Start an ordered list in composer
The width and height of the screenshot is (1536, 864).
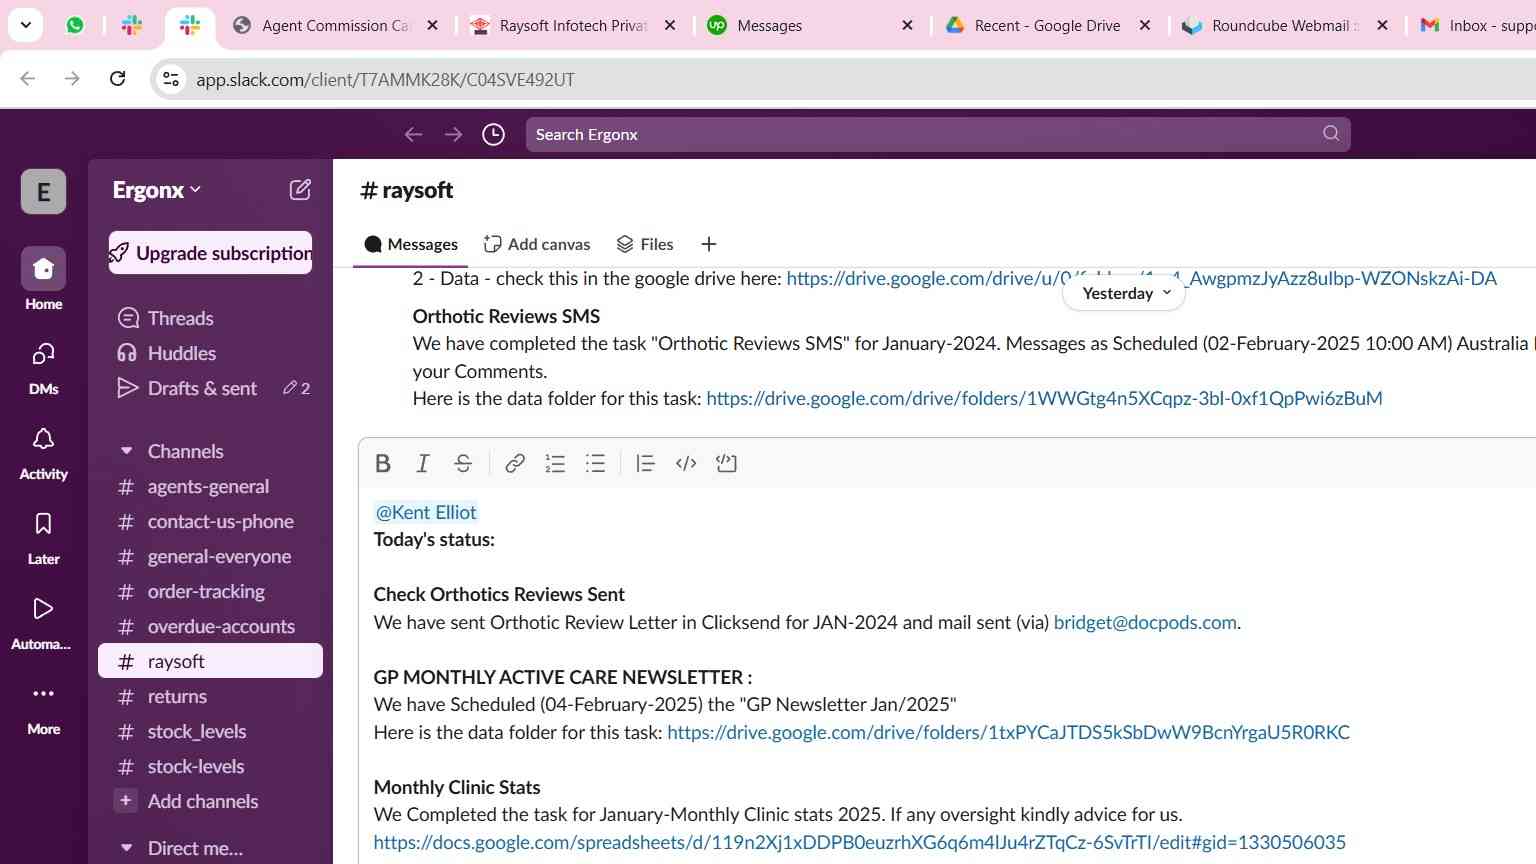[x=555, y=463]
